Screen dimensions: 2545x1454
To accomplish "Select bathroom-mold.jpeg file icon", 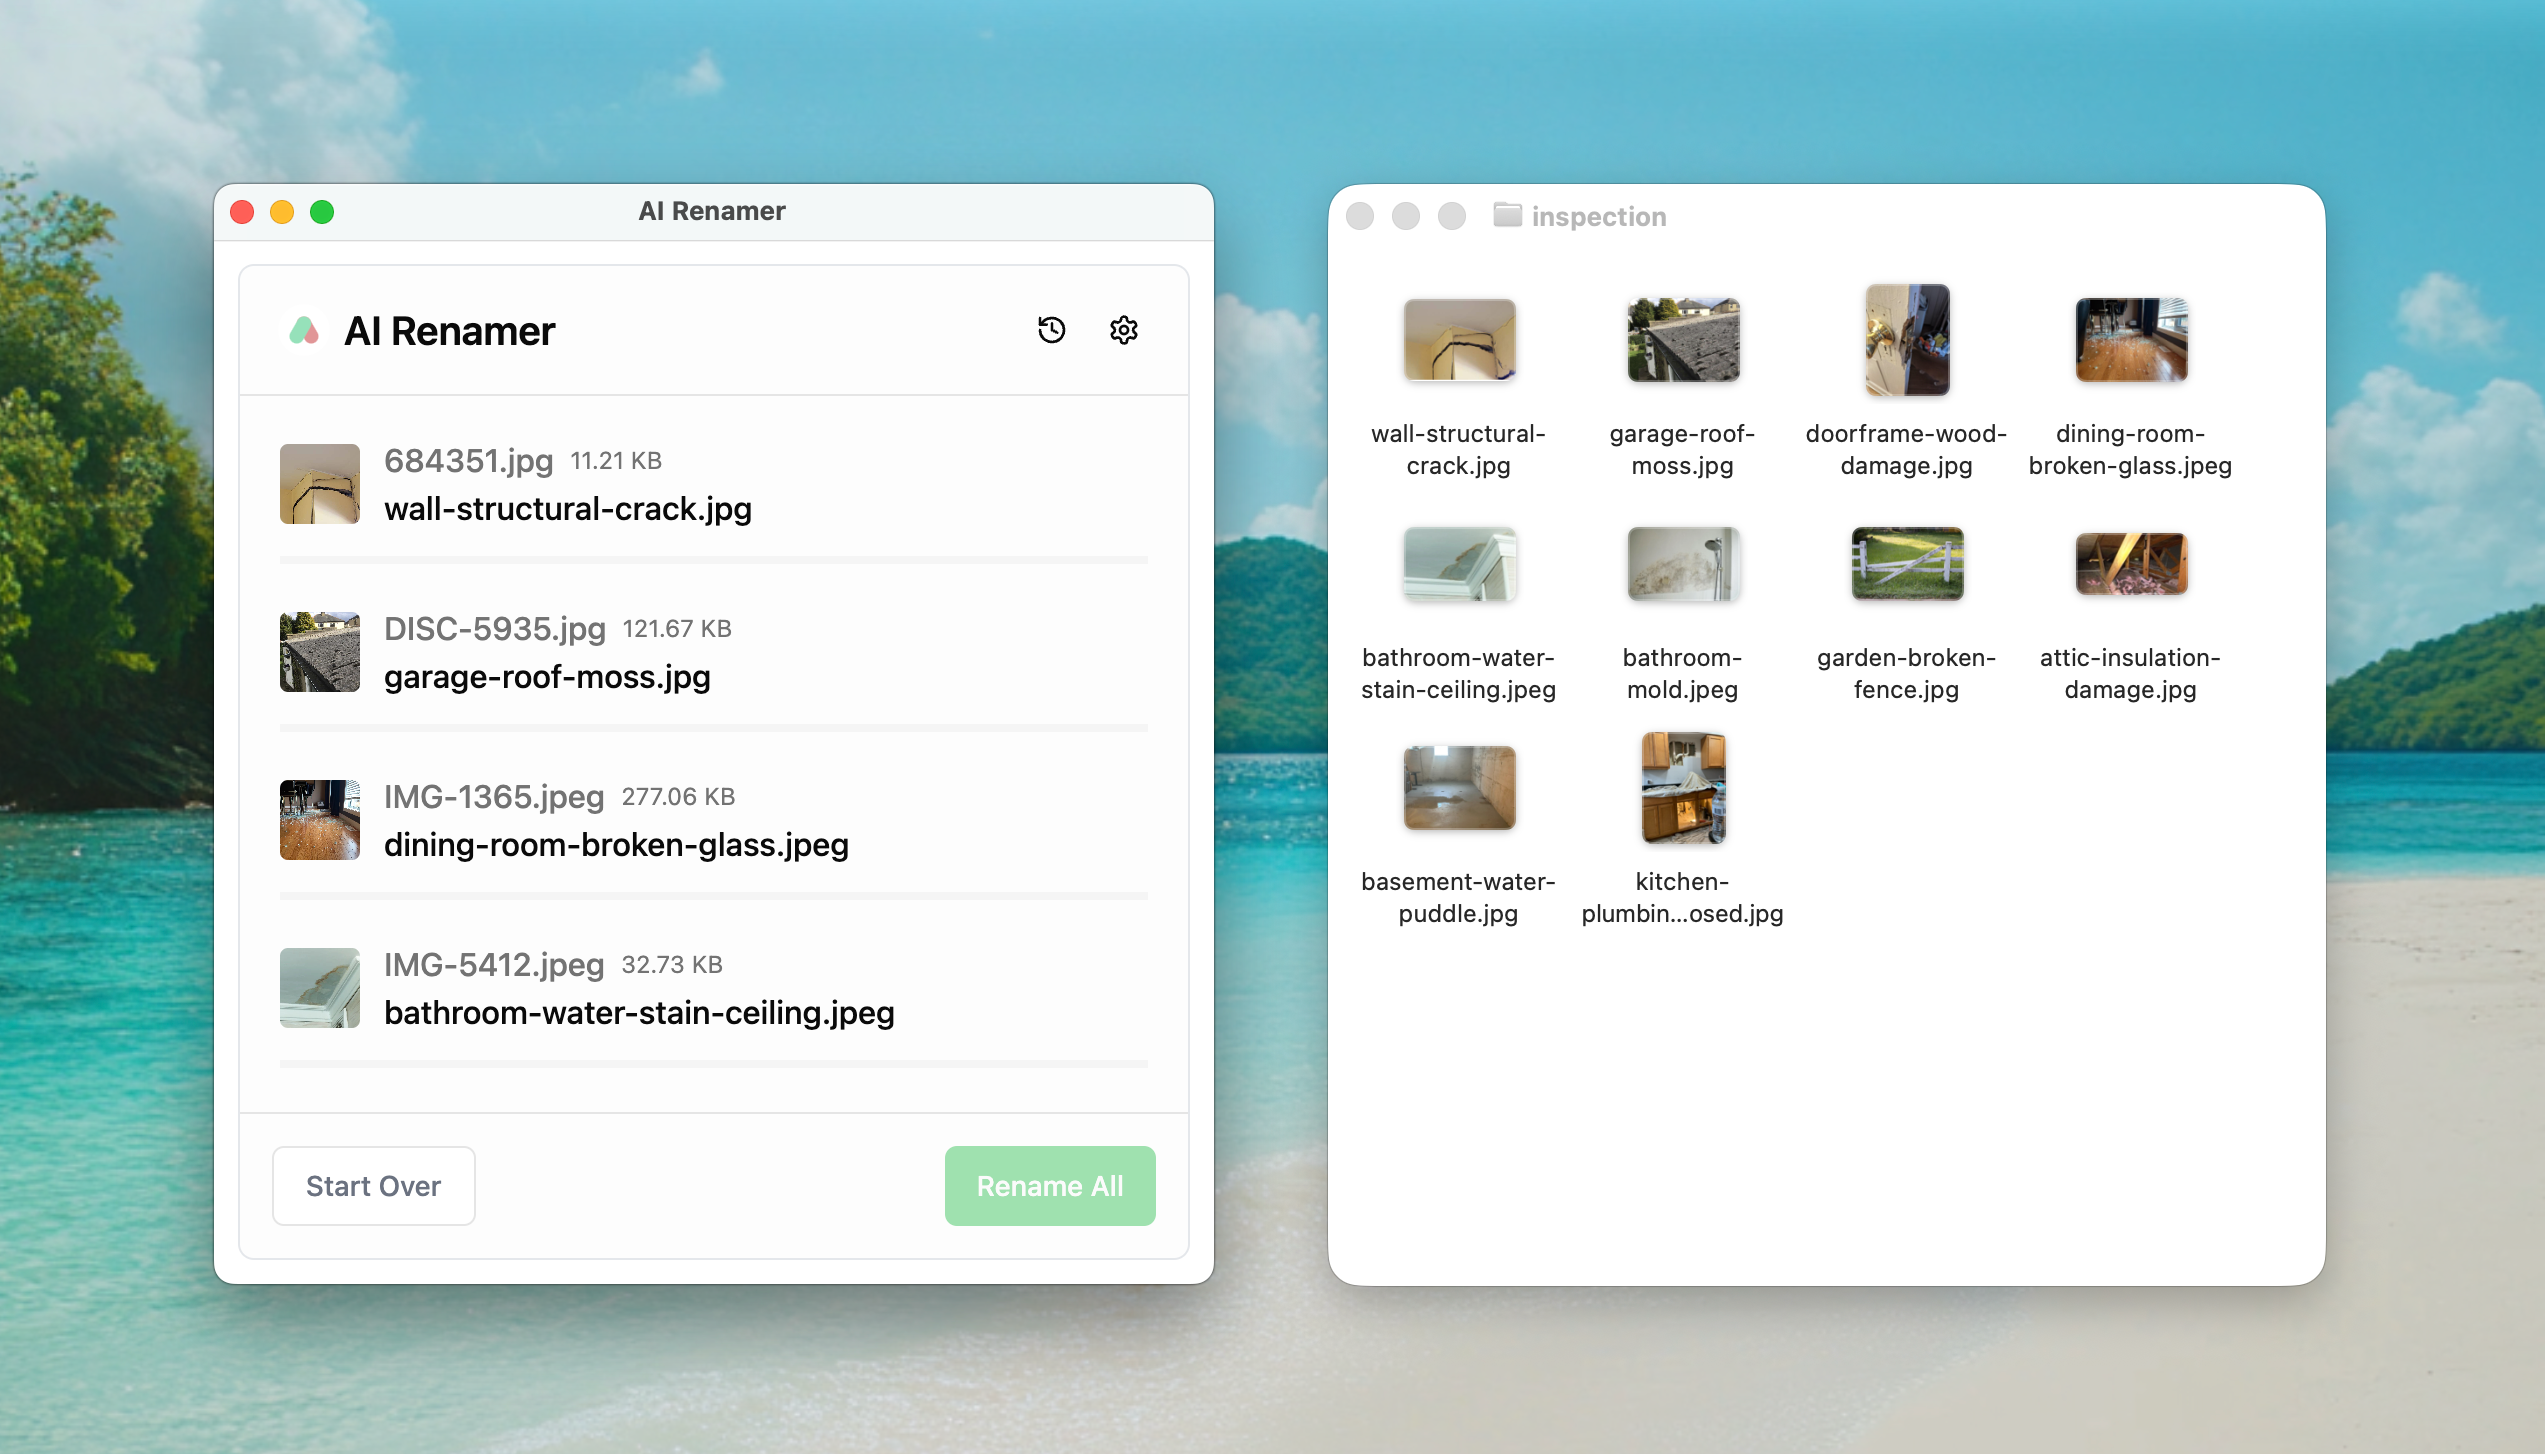I will 1682,564.
